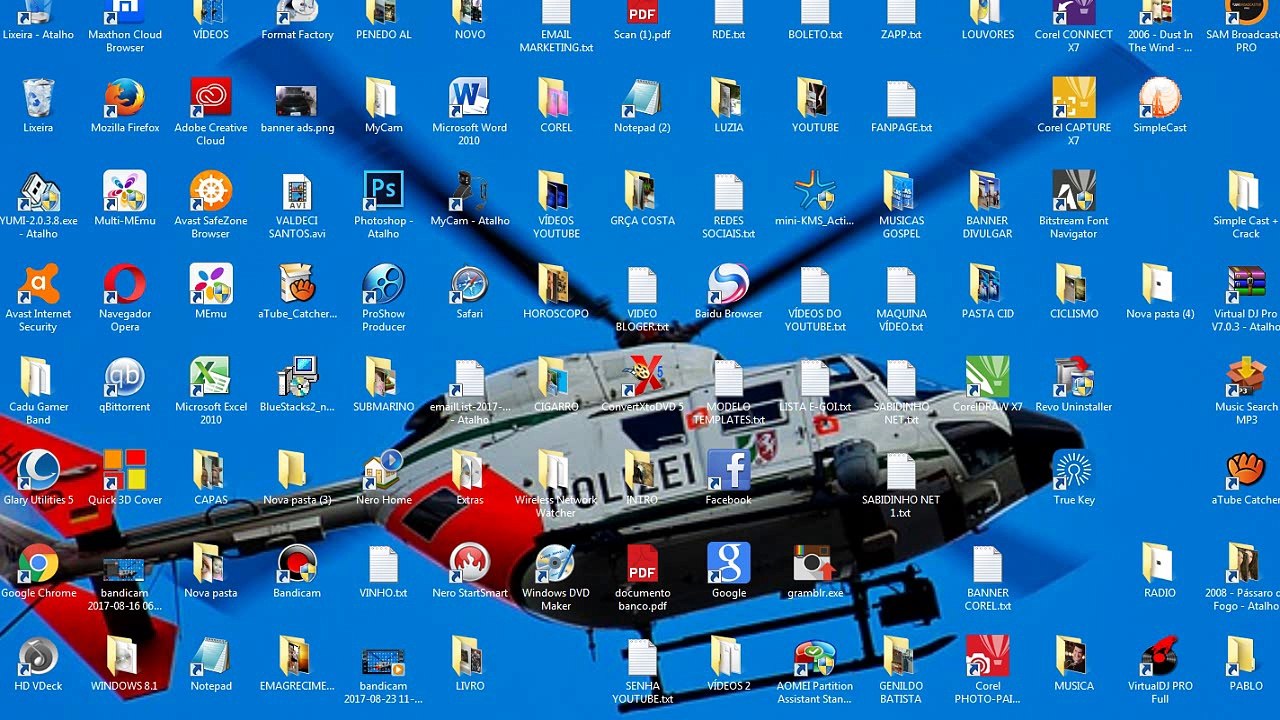
Task: Launch Music Search MP3
Action: (x=1246, y=378)
